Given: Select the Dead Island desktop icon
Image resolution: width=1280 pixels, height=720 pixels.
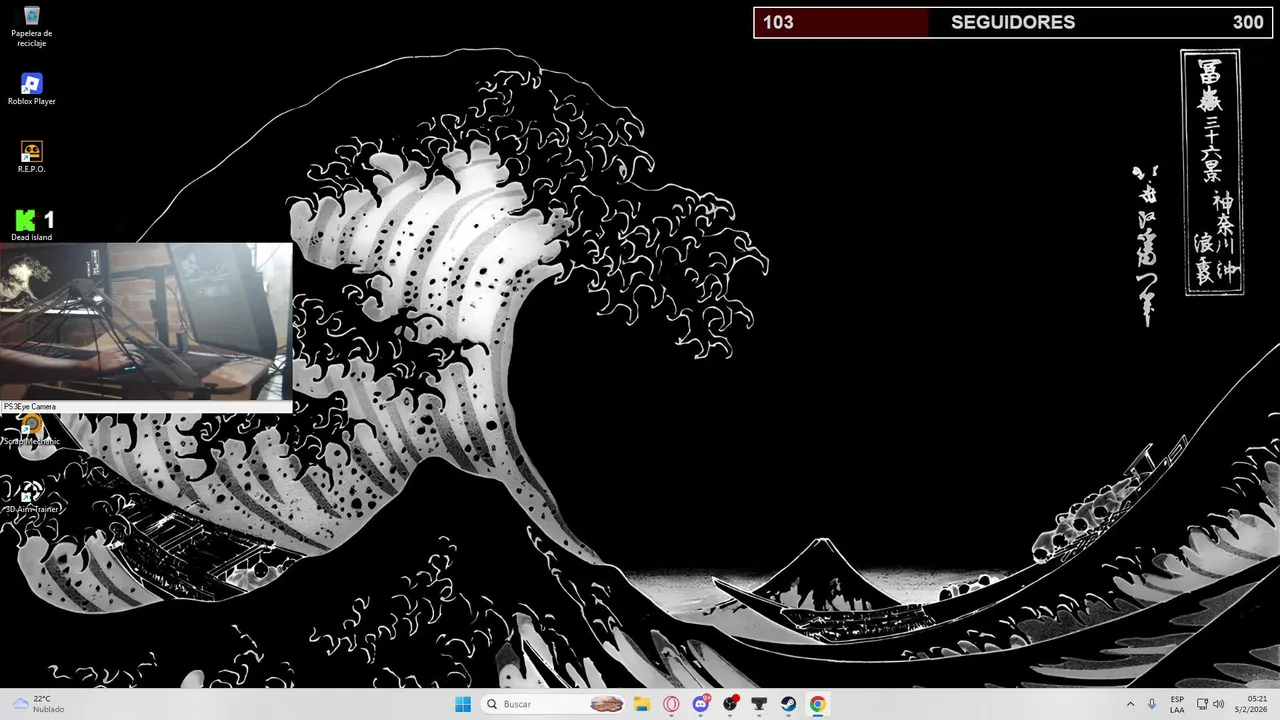Looking at the screenshot, I should pyautogui.click(x=31, y=225).
